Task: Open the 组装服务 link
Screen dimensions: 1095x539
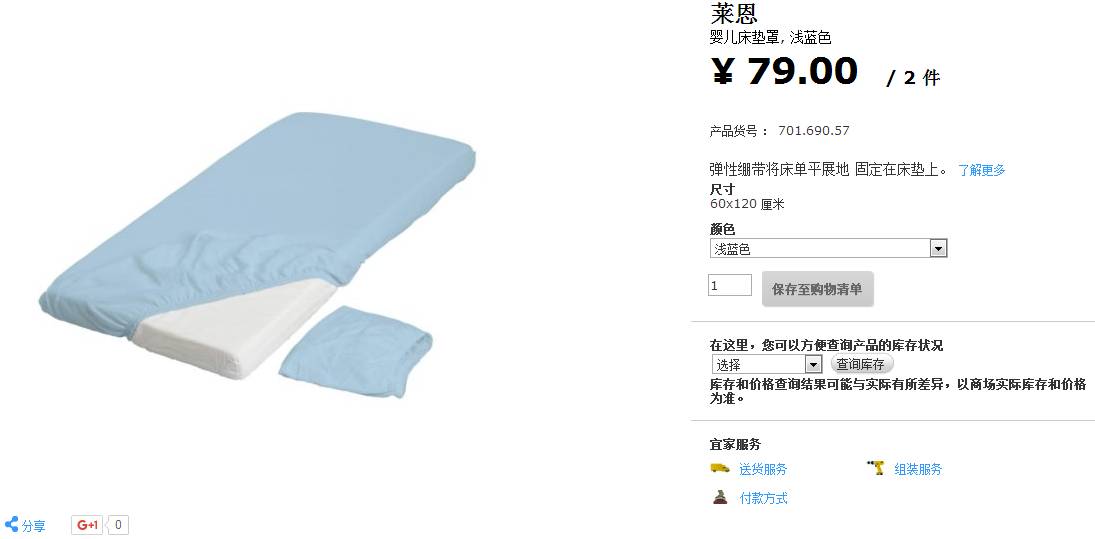Action: (918, 469)
